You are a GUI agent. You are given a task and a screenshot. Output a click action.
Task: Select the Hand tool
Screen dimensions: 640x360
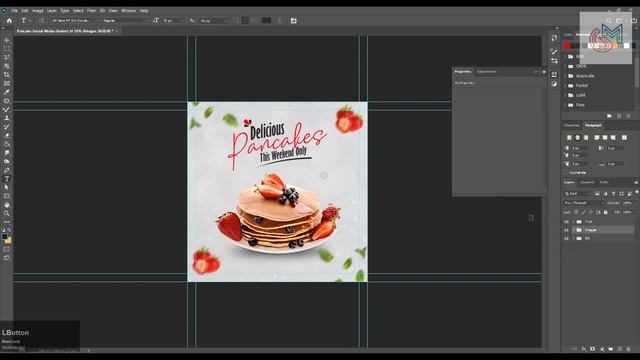tap(7, 205)
